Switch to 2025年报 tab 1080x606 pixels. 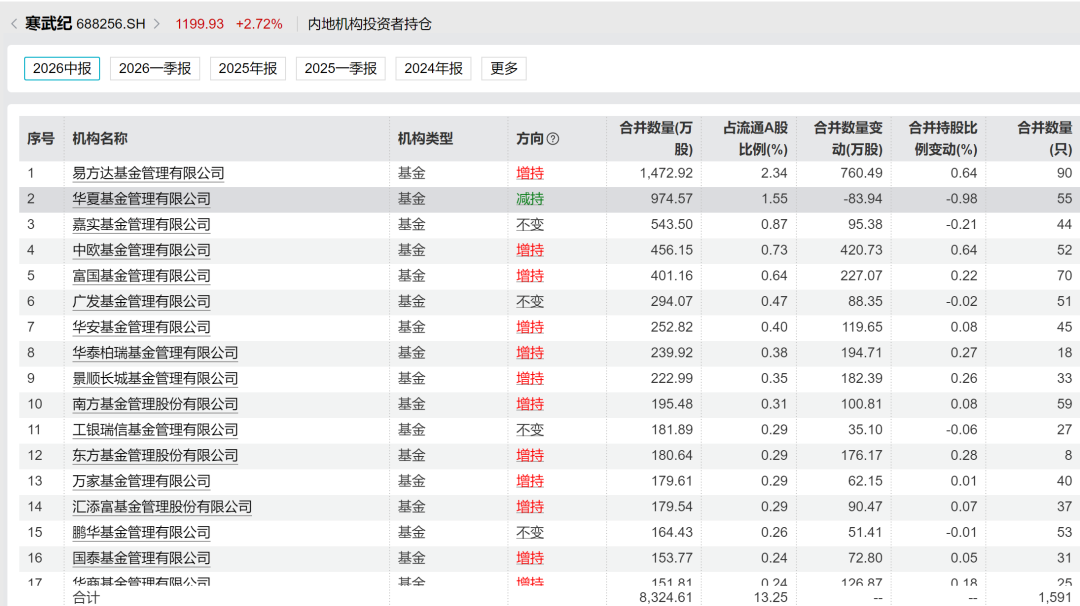click(248, 68)
